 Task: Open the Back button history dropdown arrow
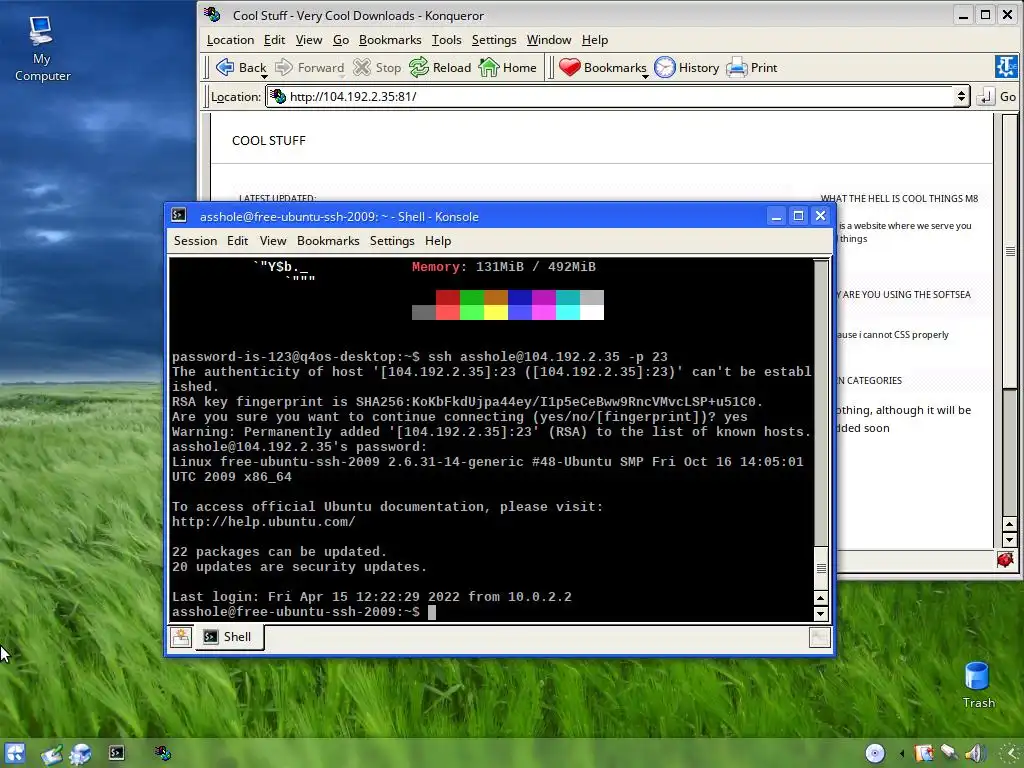[264, 76]
